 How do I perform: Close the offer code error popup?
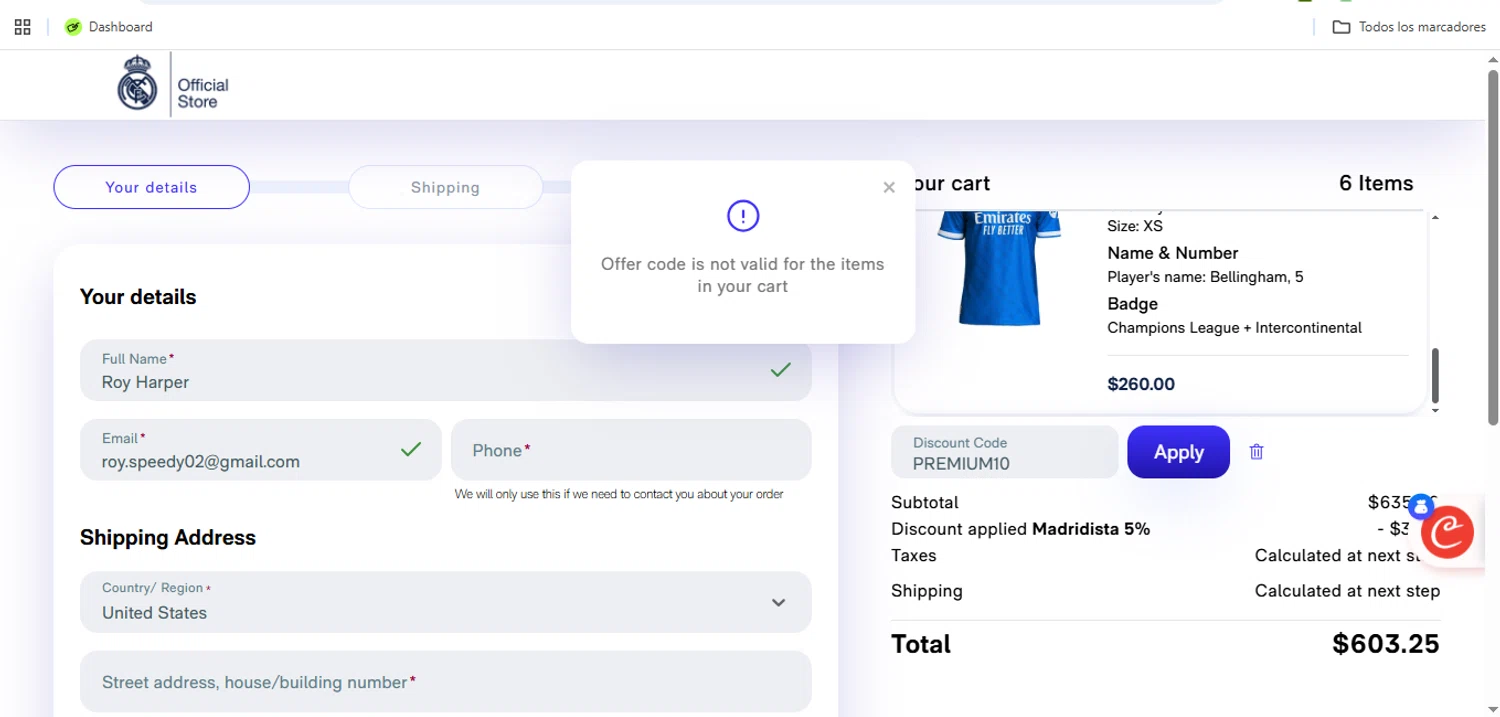[889, 187]
